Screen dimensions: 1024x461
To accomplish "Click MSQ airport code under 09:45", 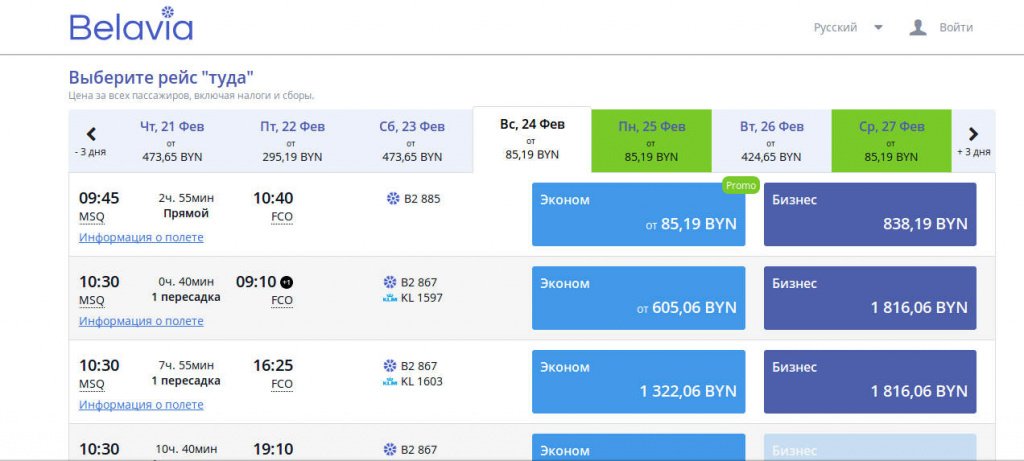I will point(91,217).
